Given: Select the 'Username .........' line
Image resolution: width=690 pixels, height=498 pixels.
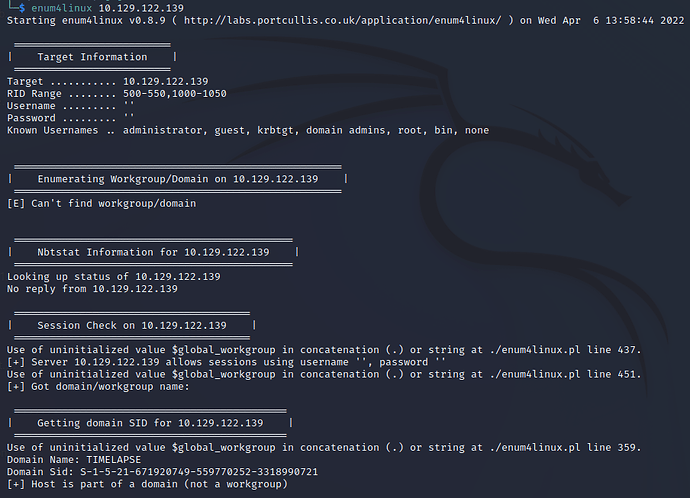Looking at the screenshot, I should tap(70, 106).
